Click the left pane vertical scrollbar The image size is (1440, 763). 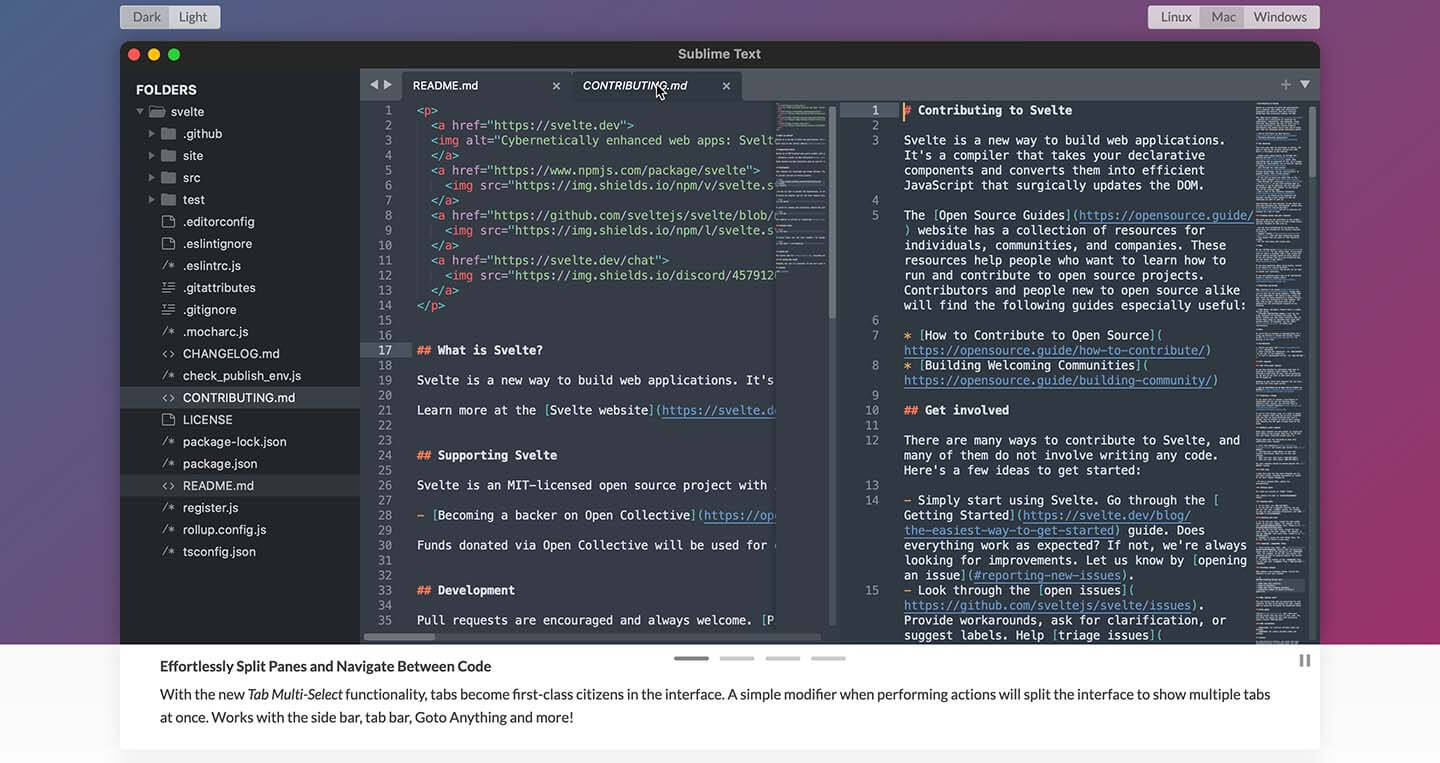(x=832, y=212)
